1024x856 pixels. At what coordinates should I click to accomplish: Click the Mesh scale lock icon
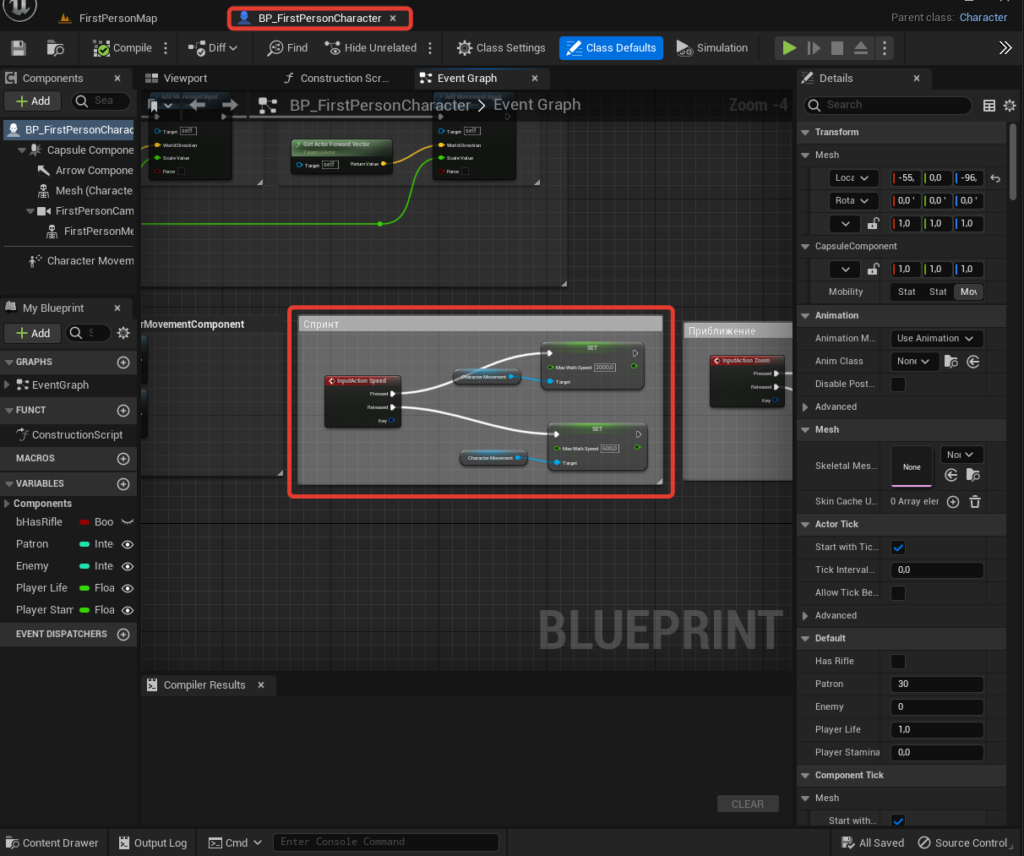pos(873,224)
